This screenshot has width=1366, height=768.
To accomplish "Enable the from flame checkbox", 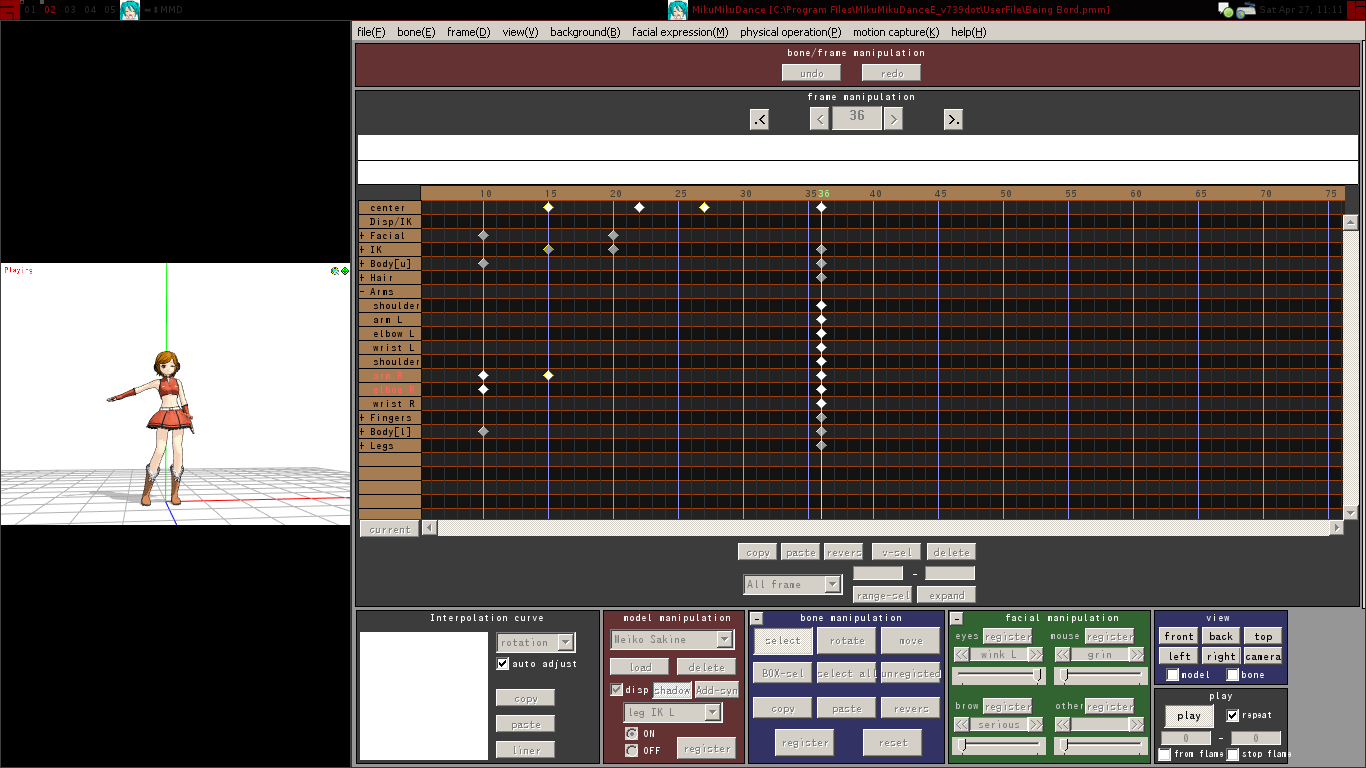I will (1165, 754).
